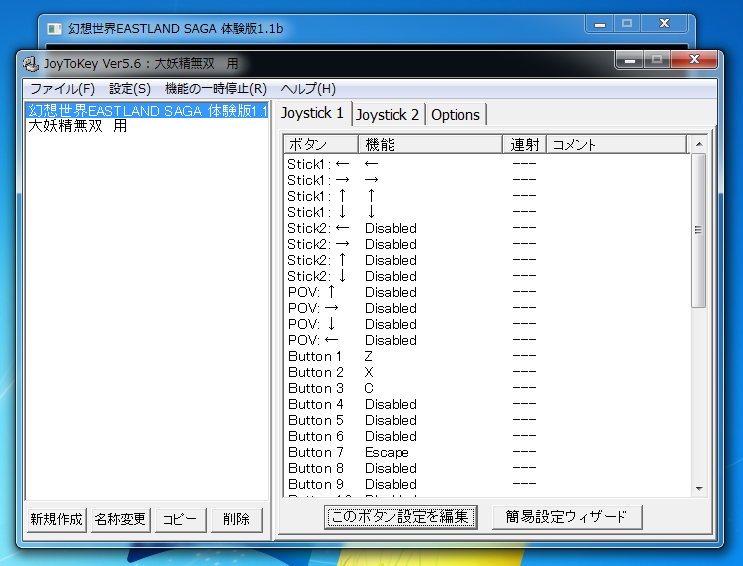
Task: Click the list scrollbar down arrow
Action: [699, 488]
